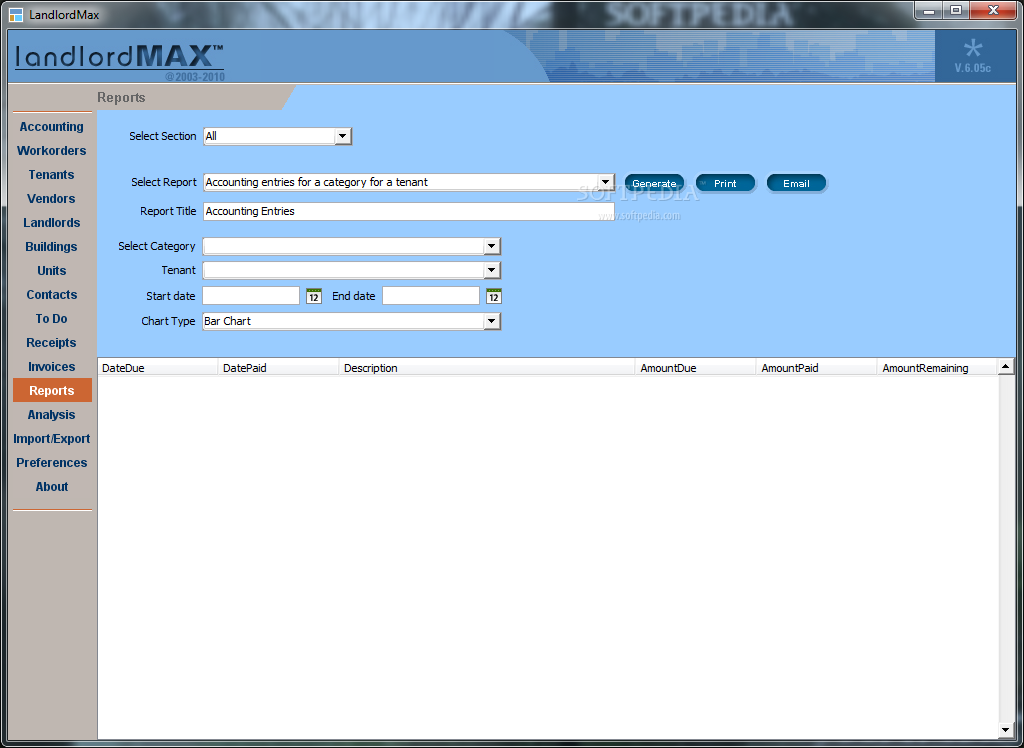The image size is (1024, 748).
Task: Open the Select Section dropdown
Action: pos(342,136)
